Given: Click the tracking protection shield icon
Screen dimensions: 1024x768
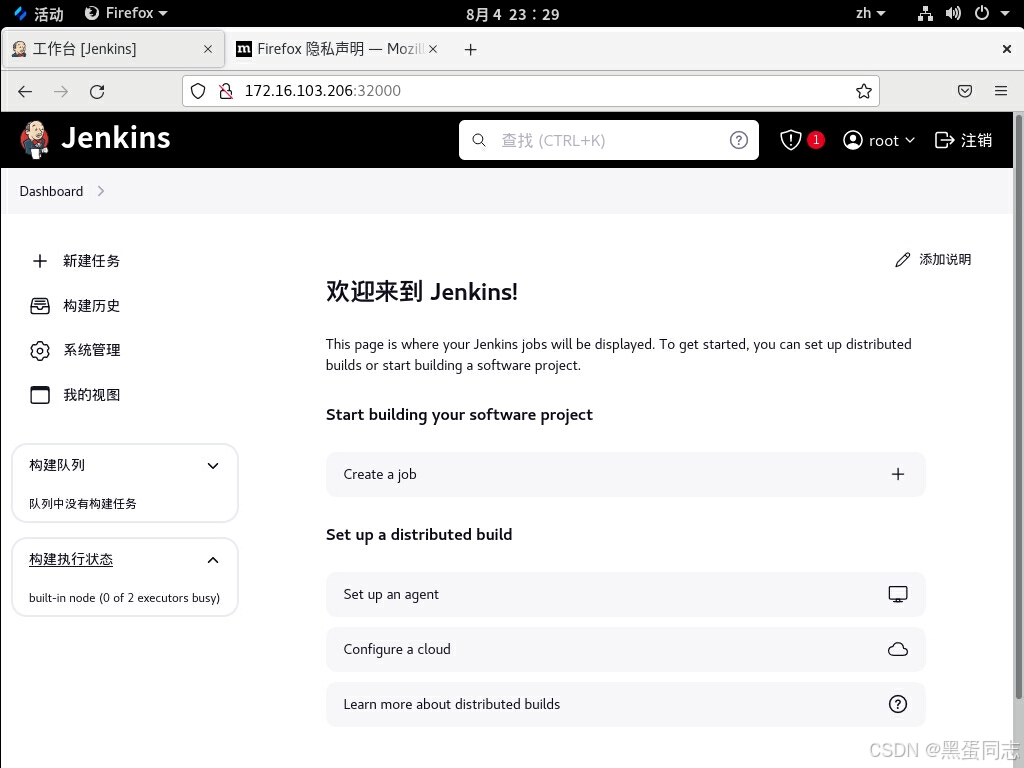Looking at the screenshot, I should pyautogui.click(x=198, y=91).
